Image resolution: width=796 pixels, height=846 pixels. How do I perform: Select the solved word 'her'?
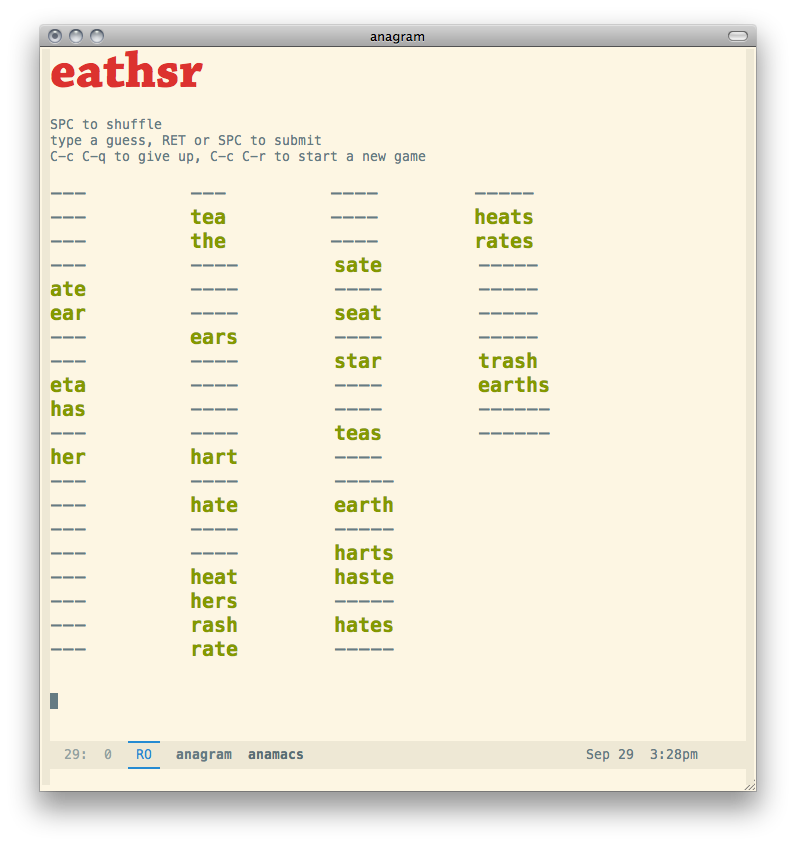click(x=68, y=457)
